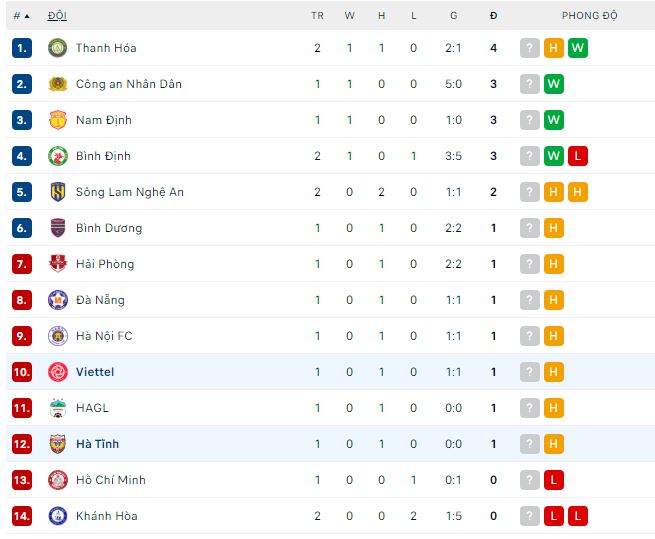Click Bình Định's red L form badge
Screen dimensions: 655x539
(578, 156)
